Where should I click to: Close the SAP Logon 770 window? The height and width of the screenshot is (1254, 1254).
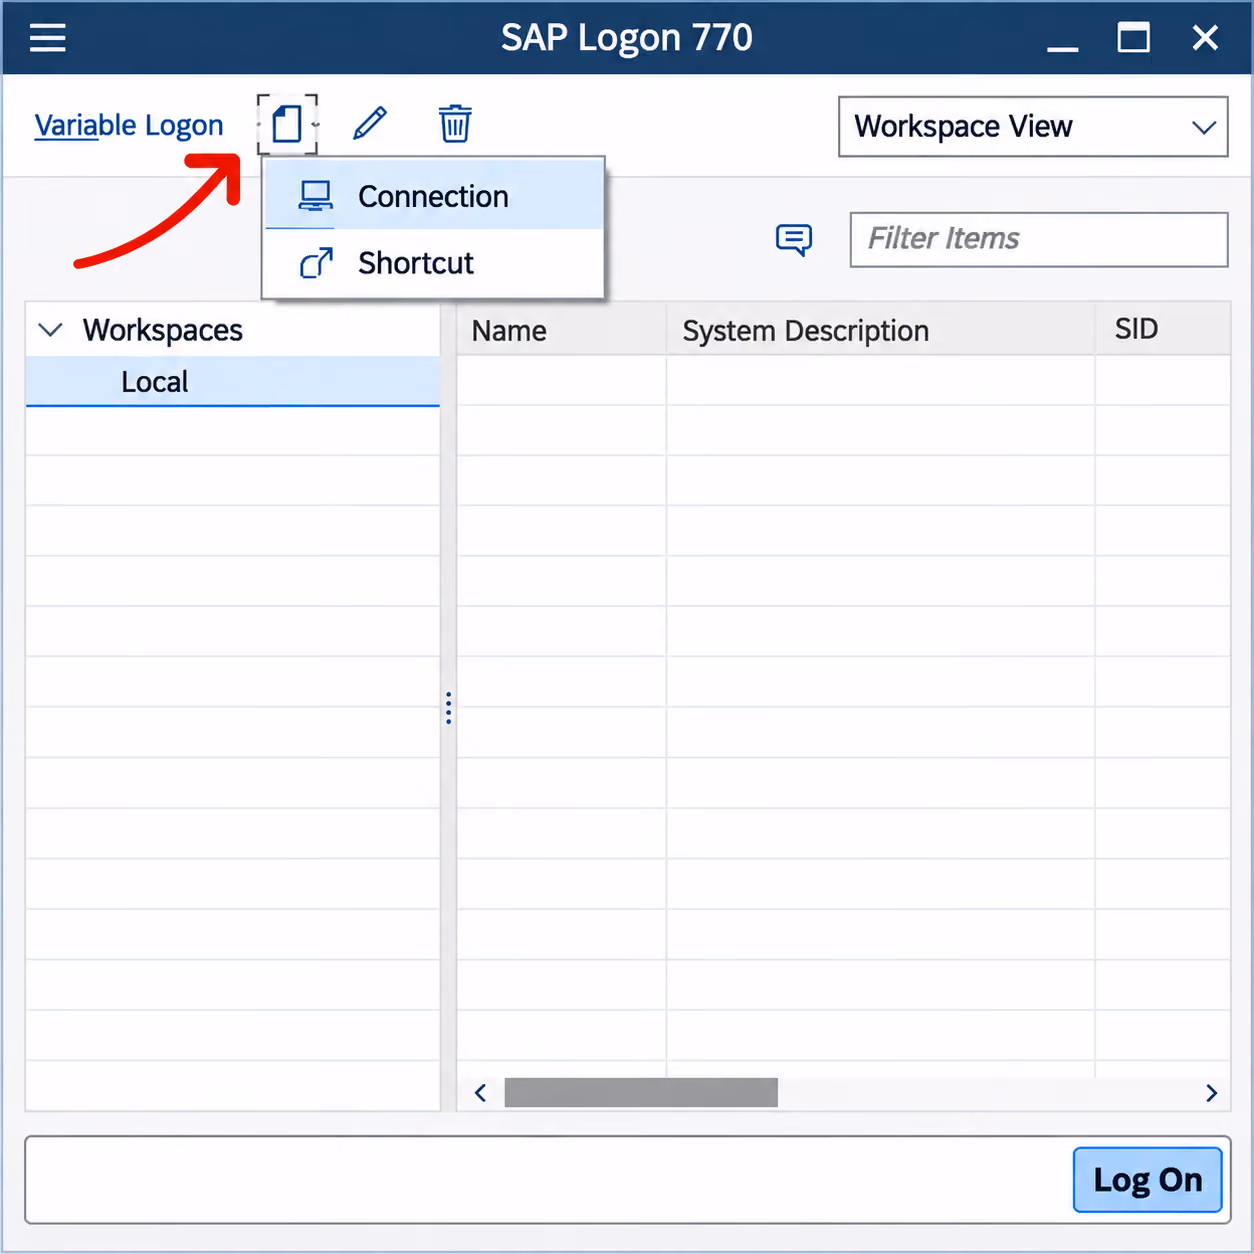click(1205, 38)
